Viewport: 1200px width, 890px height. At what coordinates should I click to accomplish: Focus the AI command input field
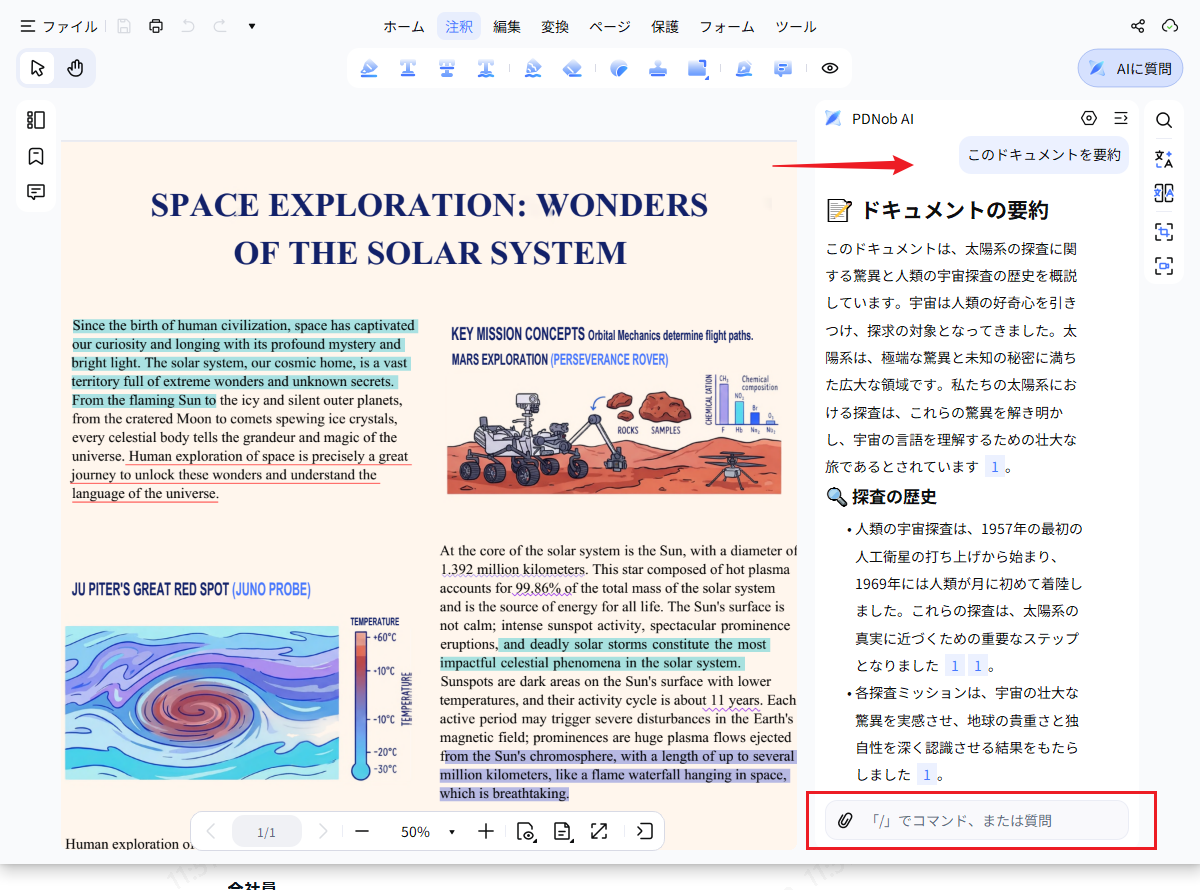coord(976,820)
